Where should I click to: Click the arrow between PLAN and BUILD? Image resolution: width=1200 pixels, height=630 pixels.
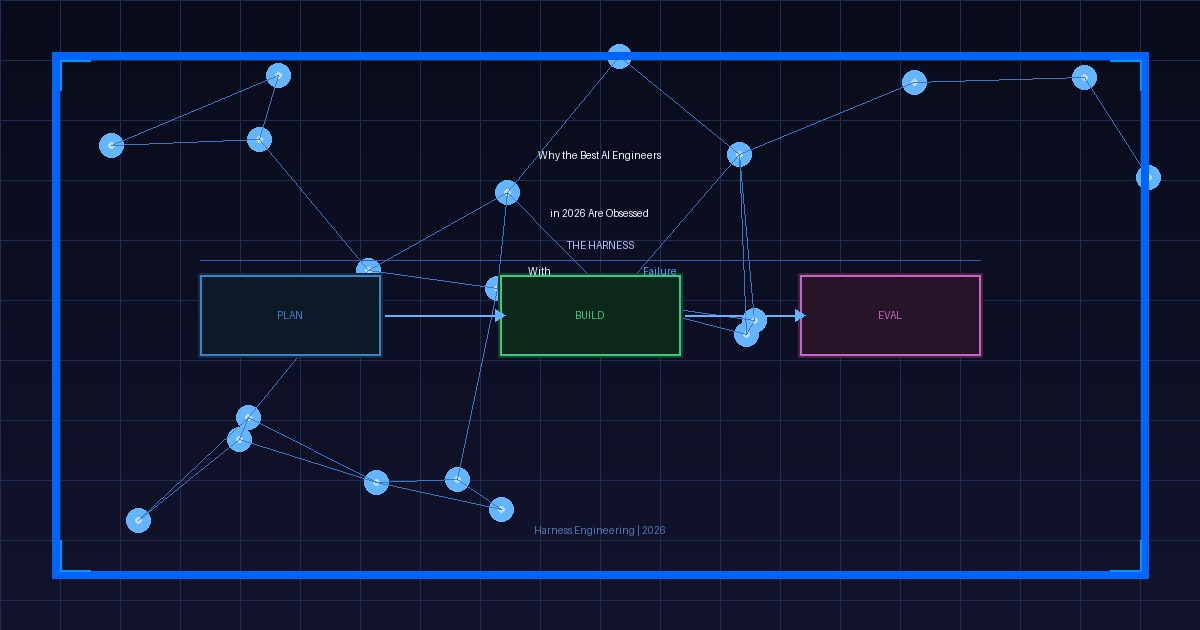[440, 316]
